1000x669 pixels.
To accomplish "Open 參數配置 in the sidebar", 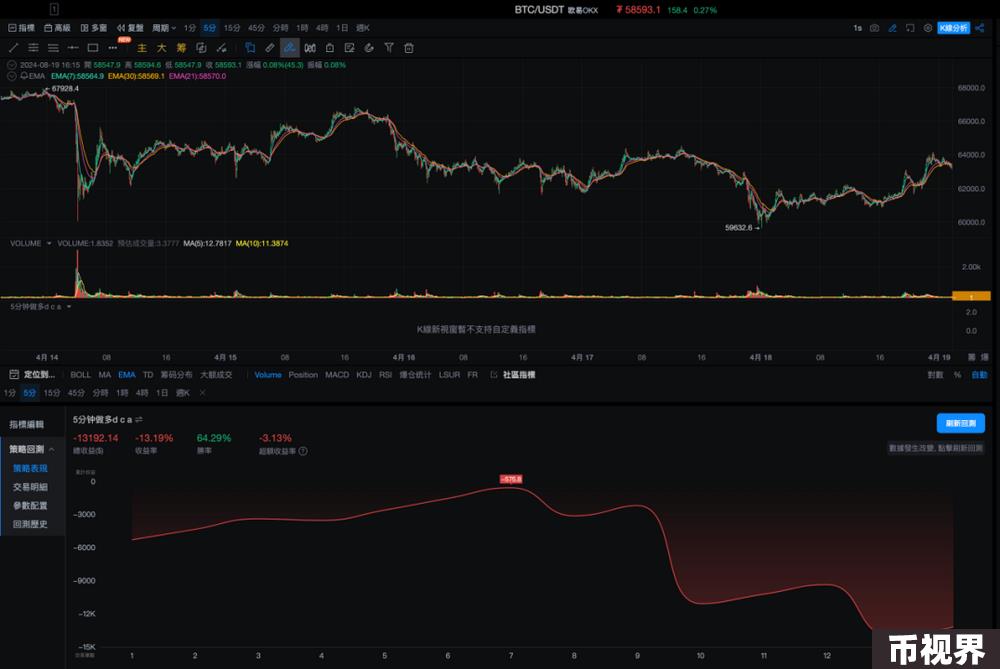I will (30, 505).
